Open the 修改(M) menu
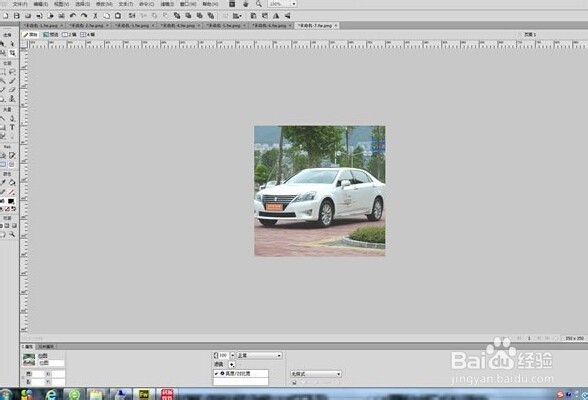The image size is (588, 400). point(104,4)
